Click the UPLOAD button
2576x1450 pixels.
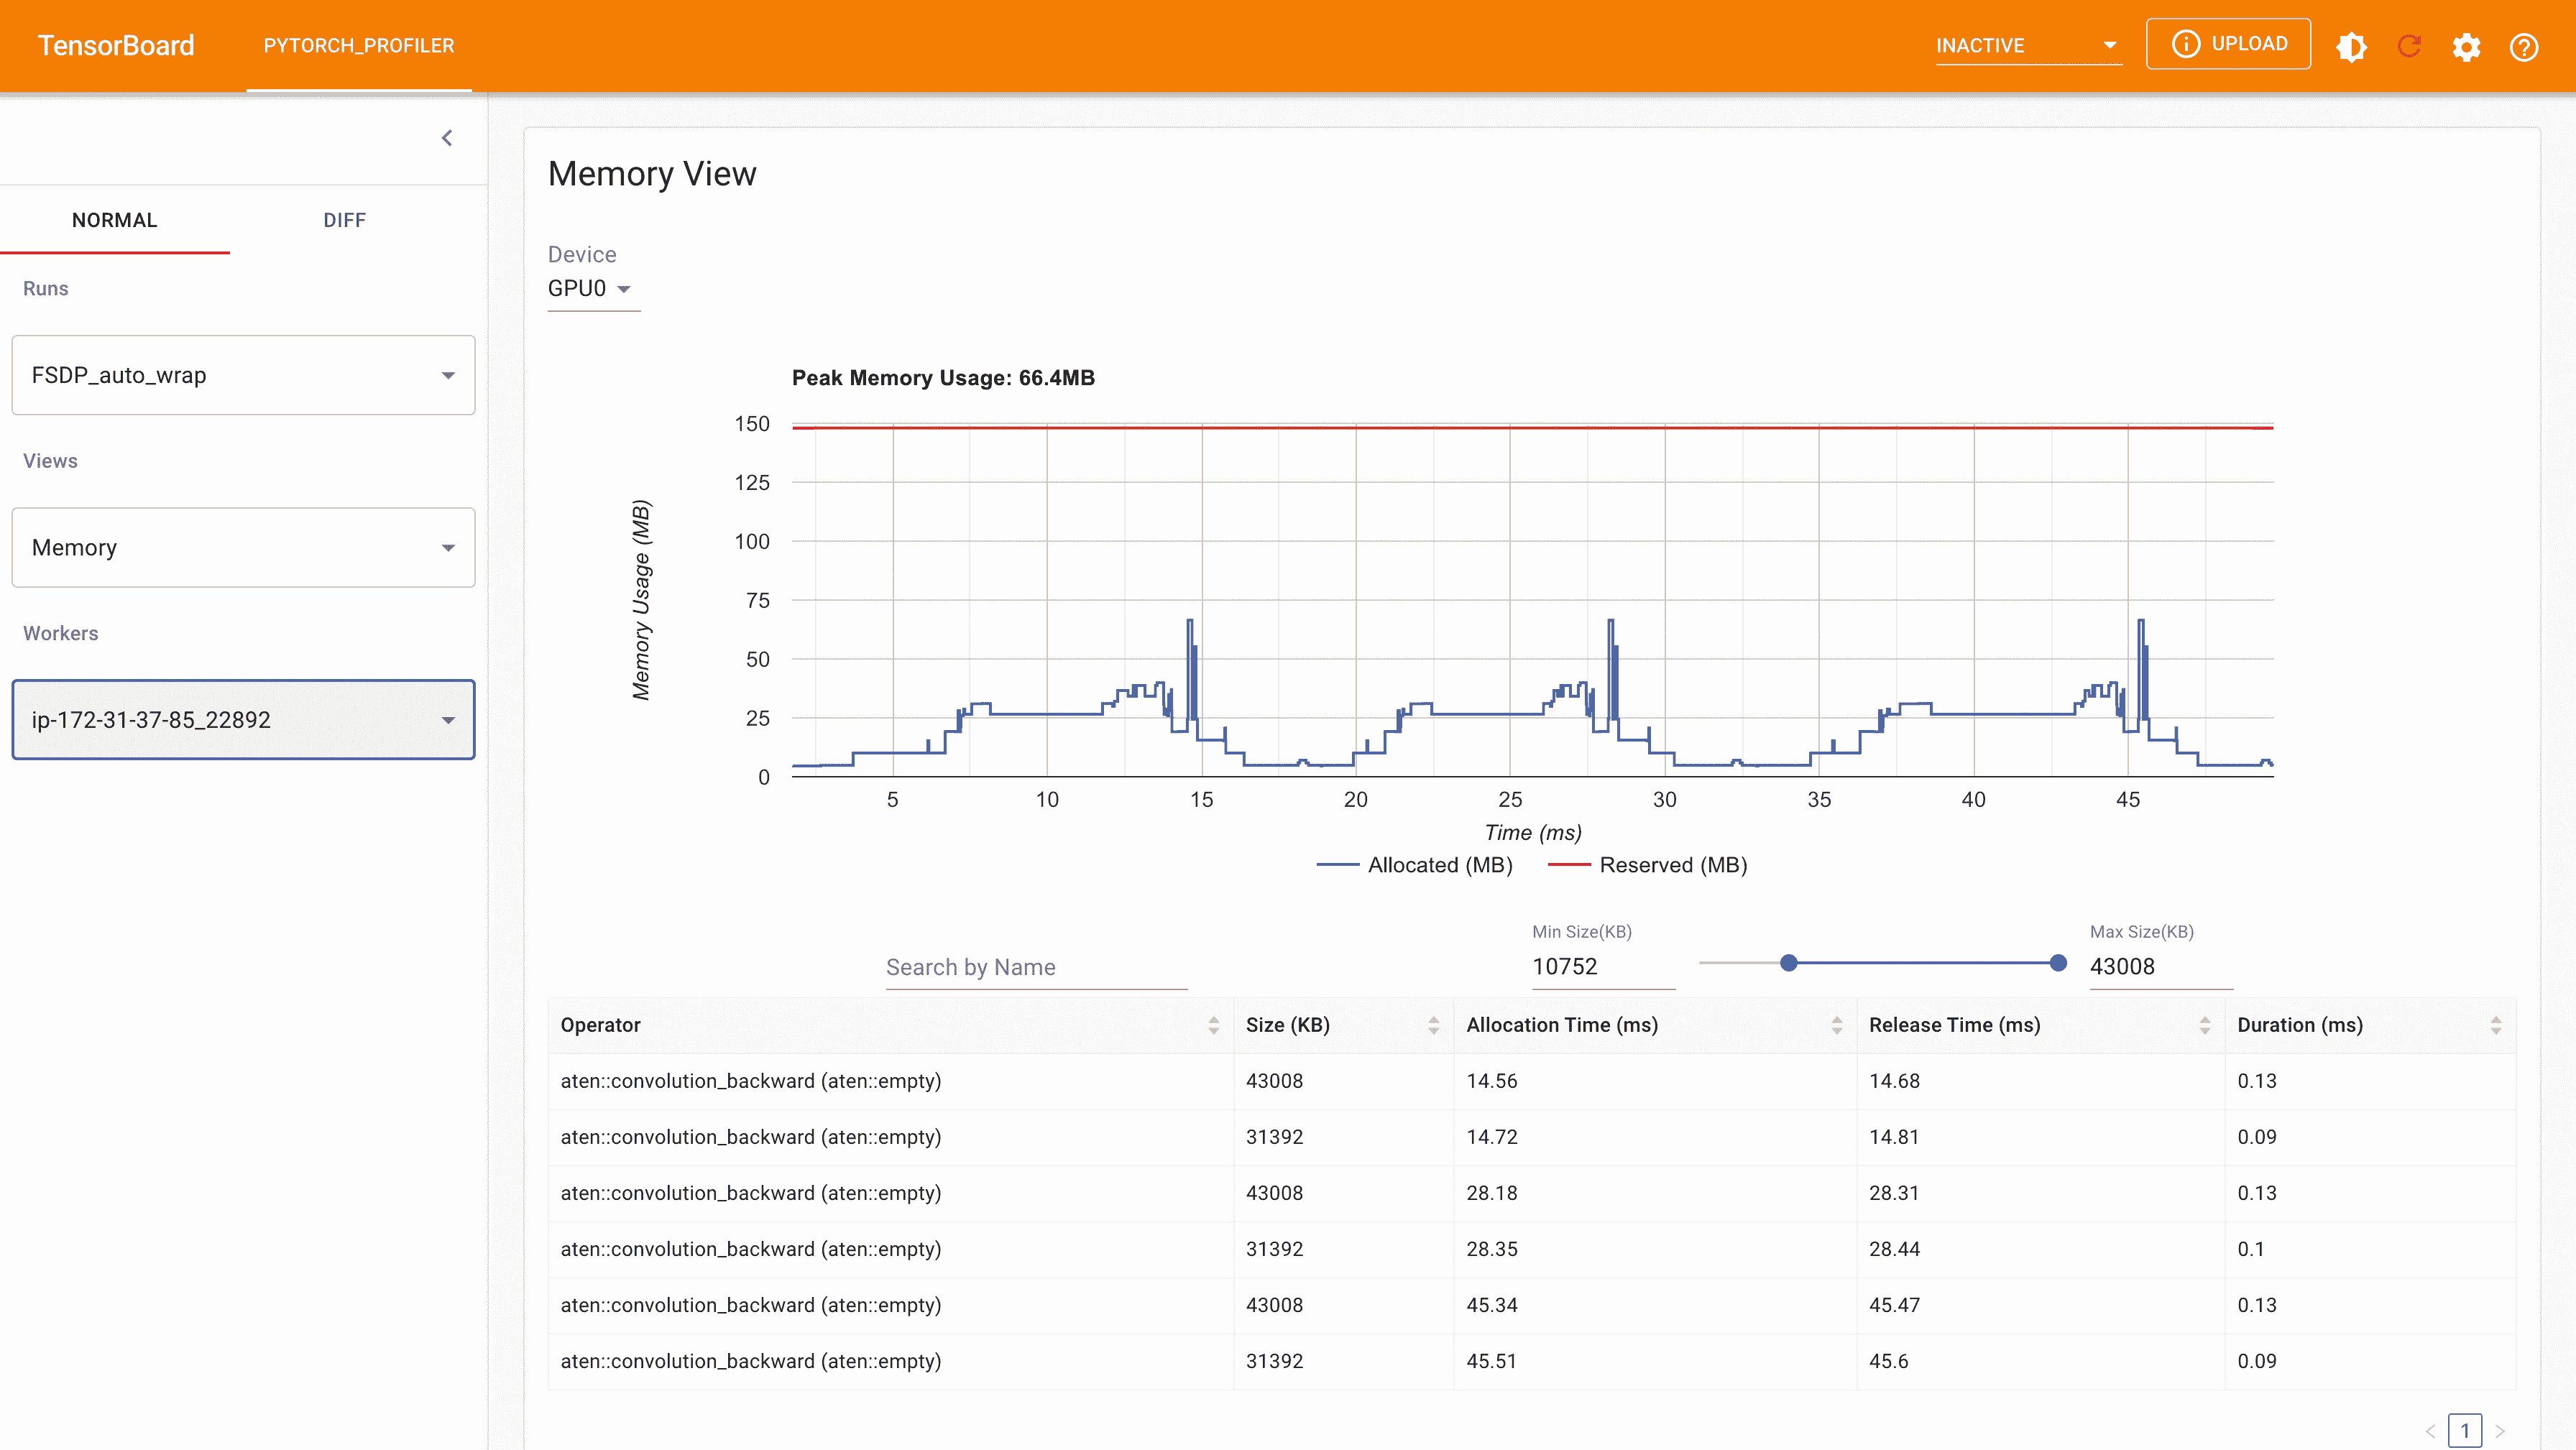coord(2227,44)
